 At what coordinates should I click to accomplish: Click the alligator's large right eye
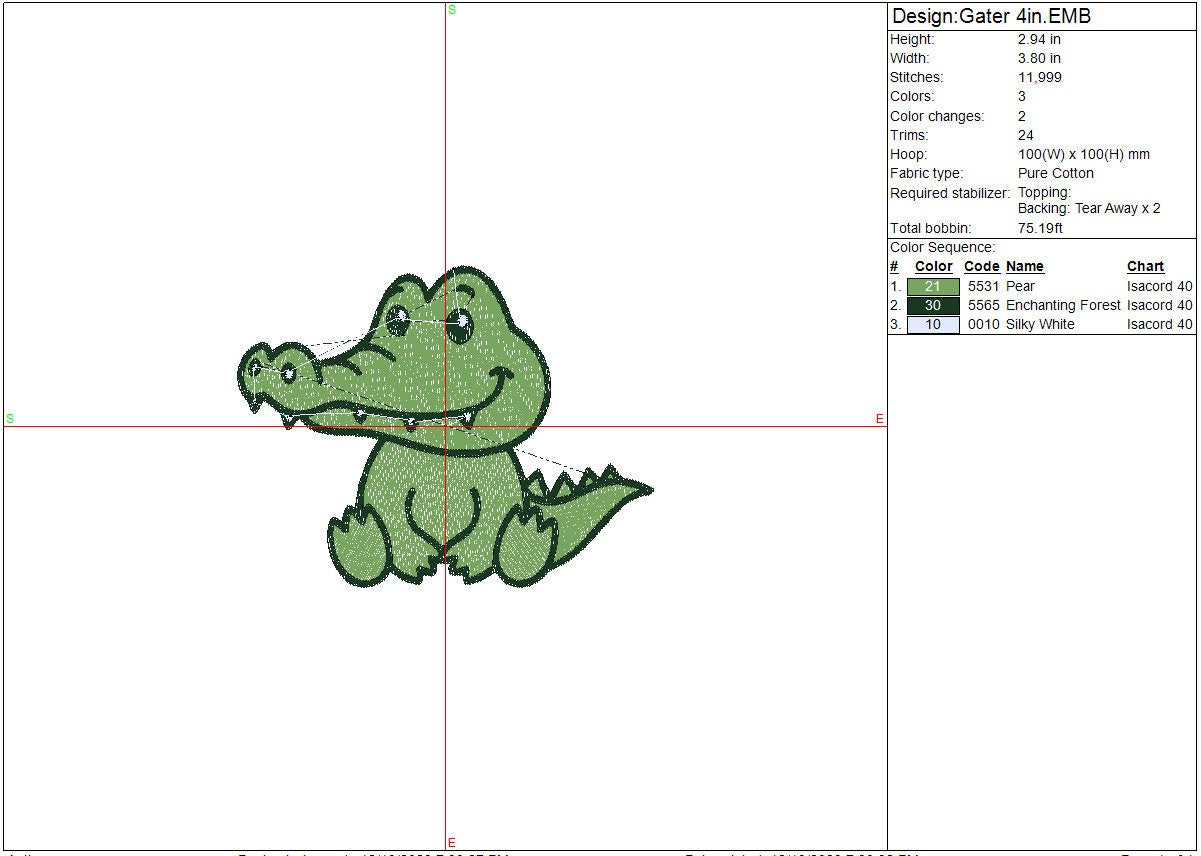tap(459, 324)
